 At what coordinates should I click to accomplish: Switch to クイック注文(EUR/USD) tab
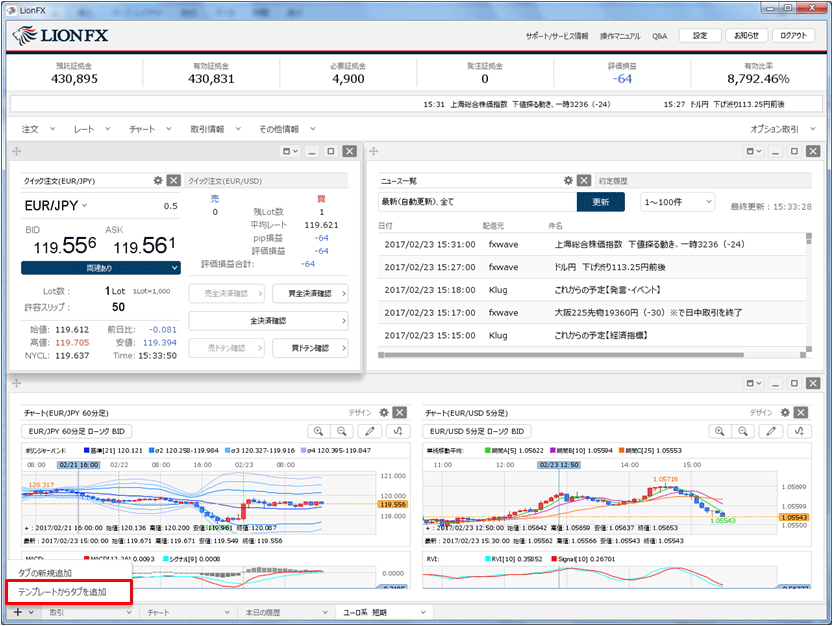[x=225, y=181]
